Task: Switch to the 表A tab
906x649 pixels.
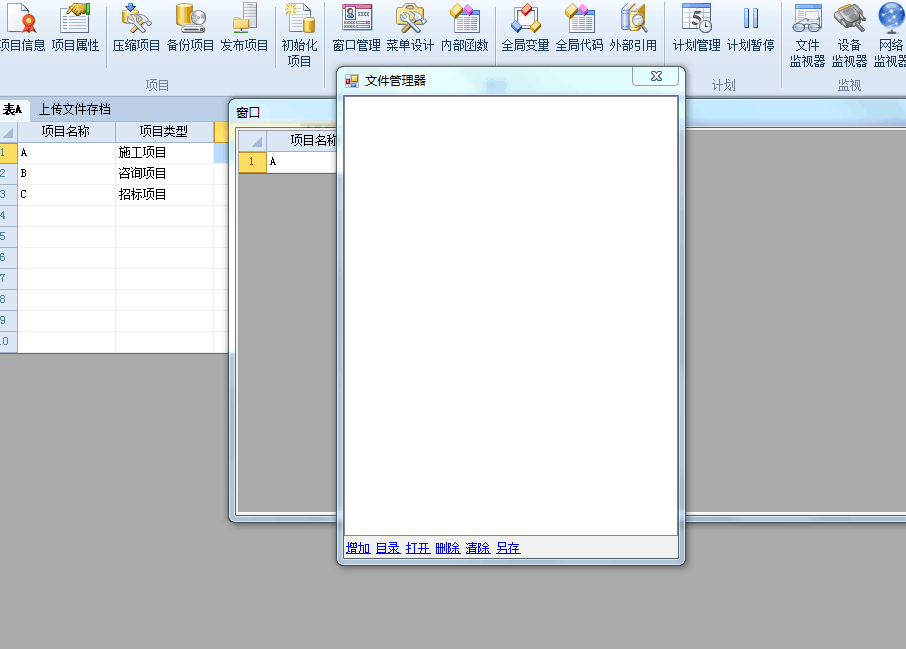Action: [x=12, y=109]
